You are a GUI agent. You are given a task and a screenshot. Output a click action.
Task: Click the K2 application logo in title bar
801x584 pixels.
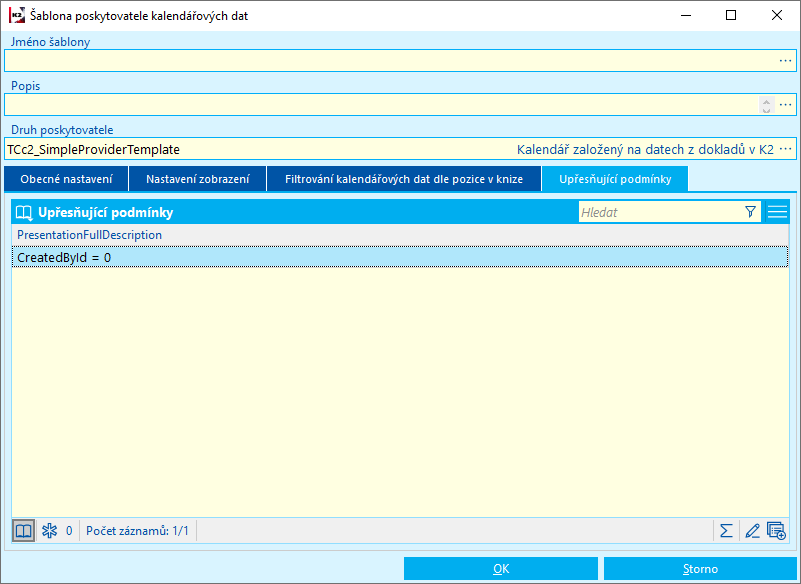(x=17, y=15)
